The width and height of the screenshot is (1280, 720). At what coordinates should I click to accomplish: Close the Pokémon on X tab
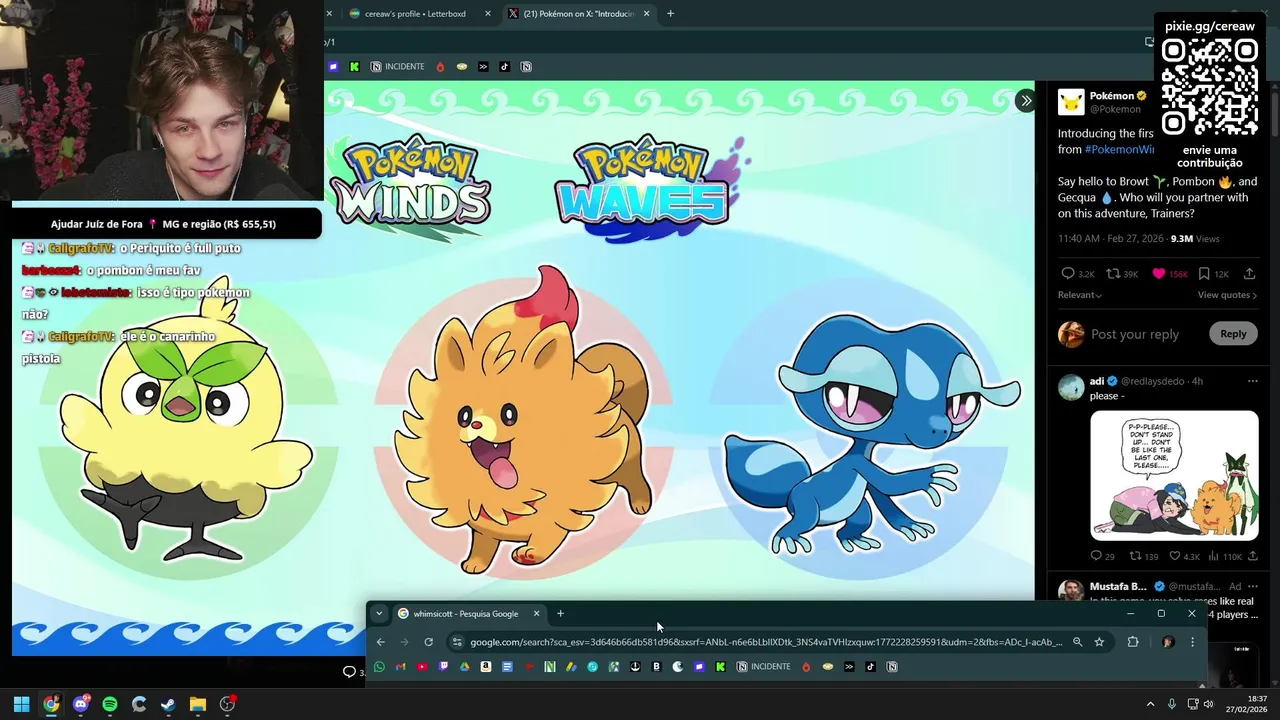646,14
